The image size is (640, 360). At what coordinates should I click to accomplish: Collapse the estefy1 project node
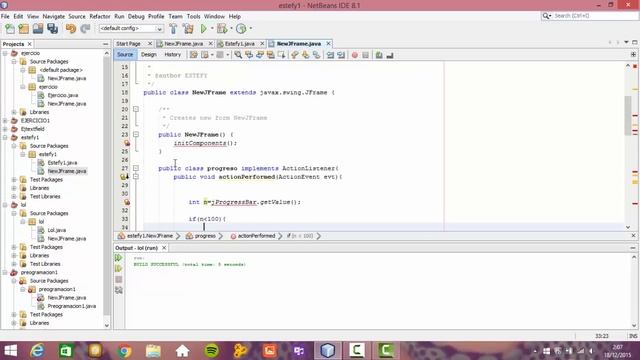(x=5, y=138)
